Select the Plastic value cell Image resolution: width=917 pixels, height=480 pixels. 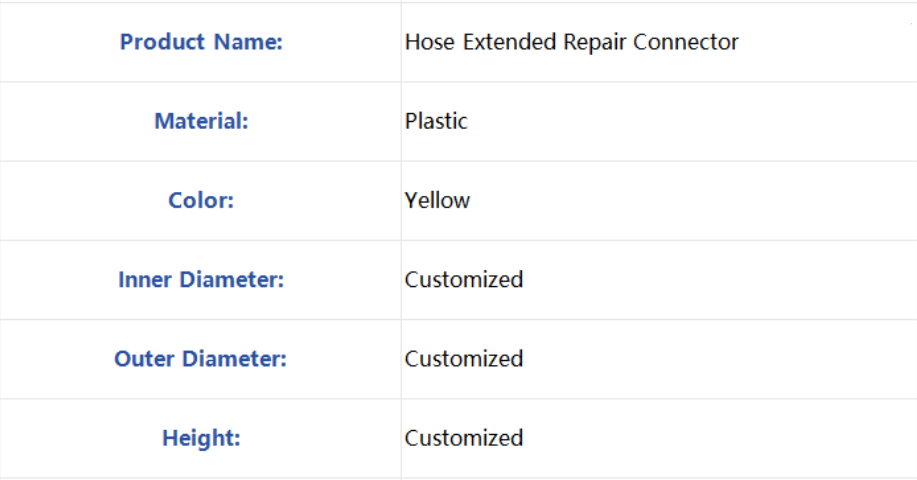click(659, 122)
